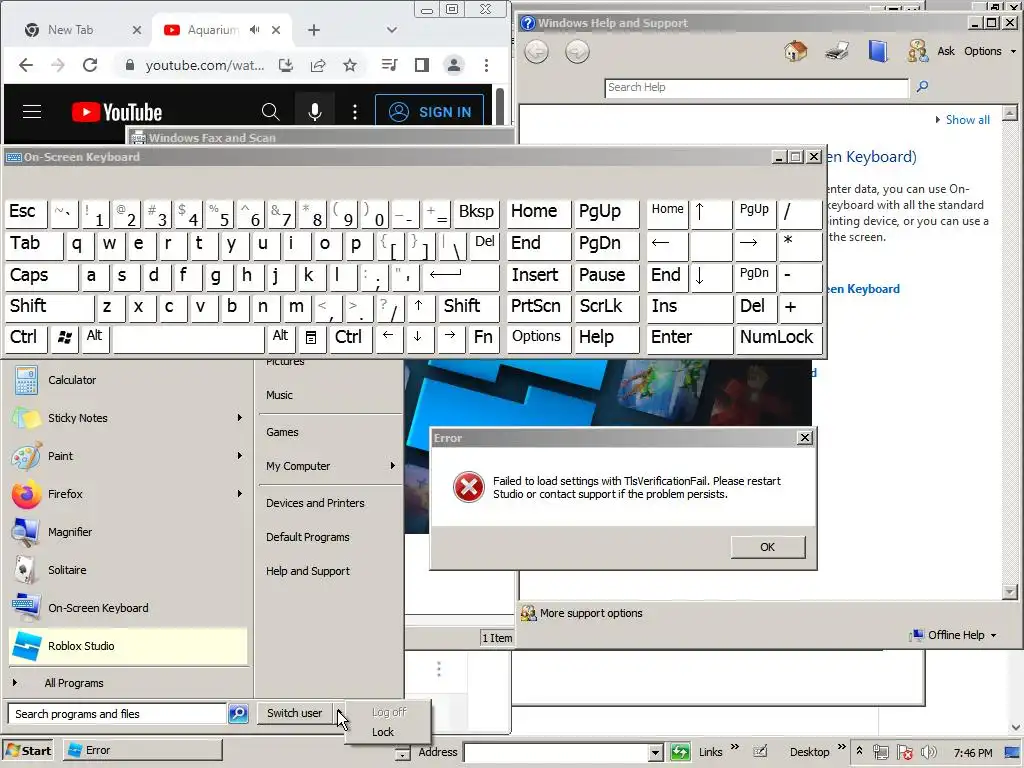This screenshot has width=1024, height=768.
Task: Go to Help and Support home icon
Action: point(795,50)
